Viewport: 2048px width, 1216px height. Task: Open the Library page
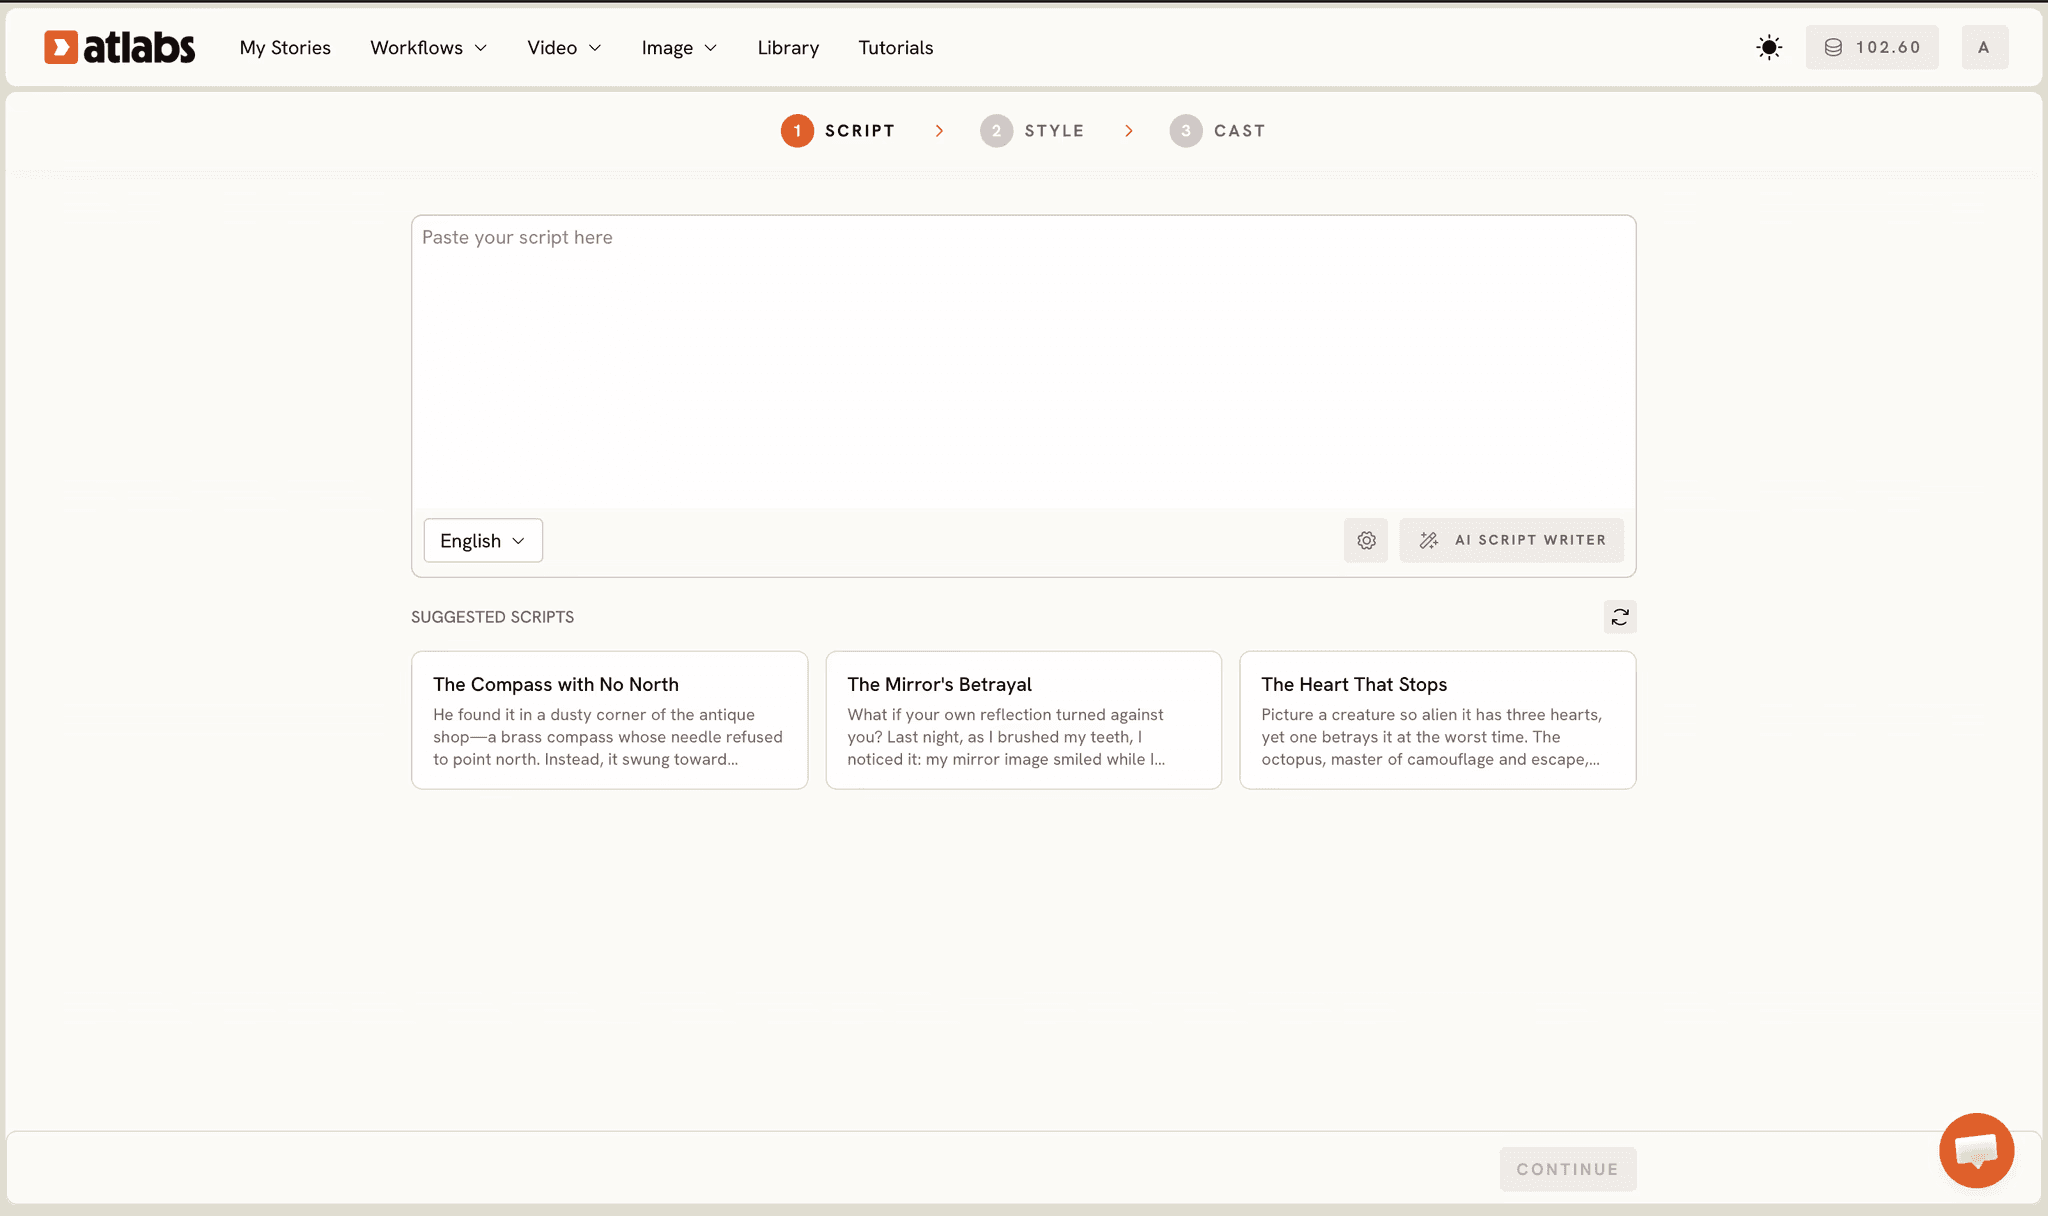pyautogui.click(x=788, y=47)
